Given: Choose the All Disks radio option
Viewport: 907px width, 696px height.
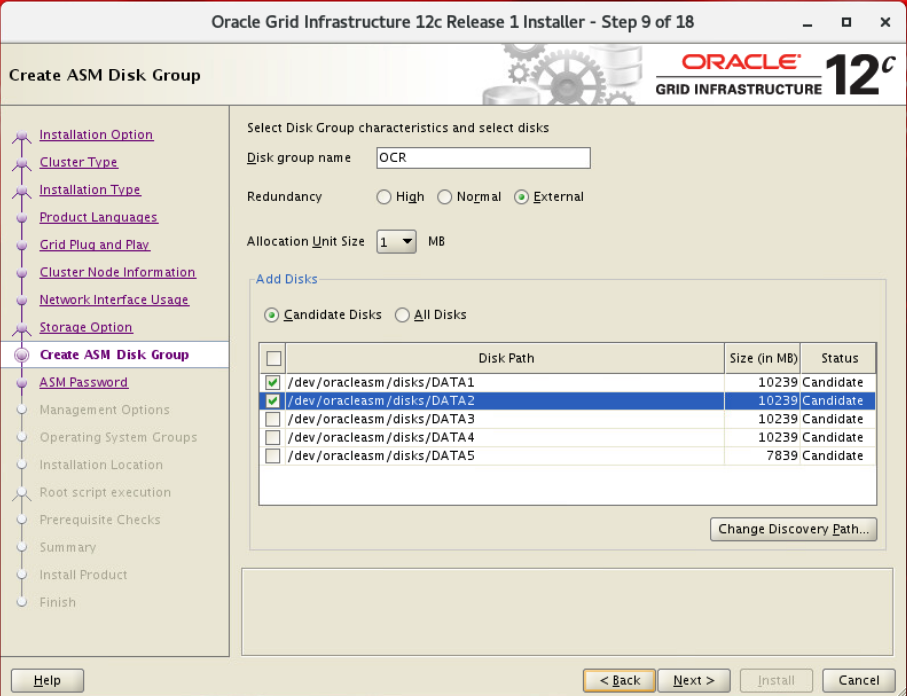Looking at the screenshot, I should [402, 315].
